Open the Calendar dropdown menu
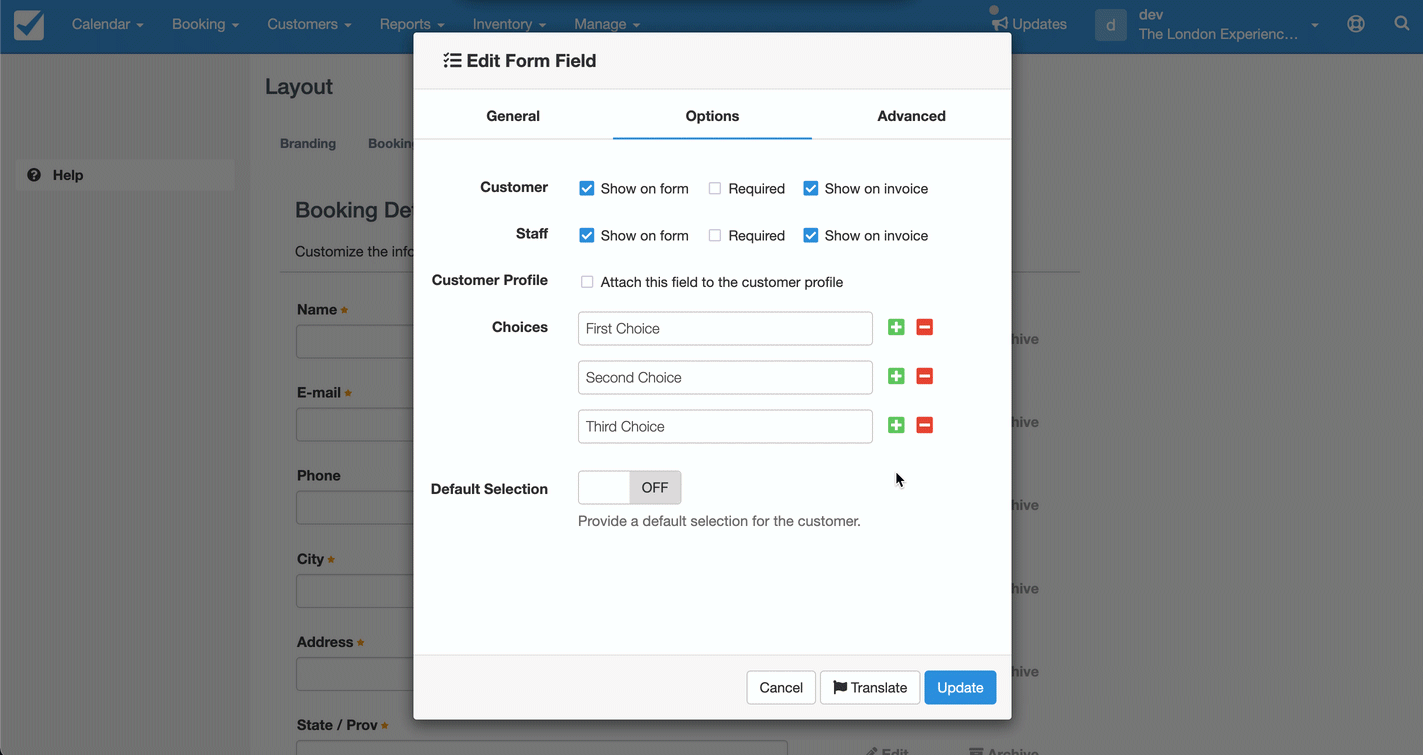Screen dimensions: 1423x755 point(107,24)
